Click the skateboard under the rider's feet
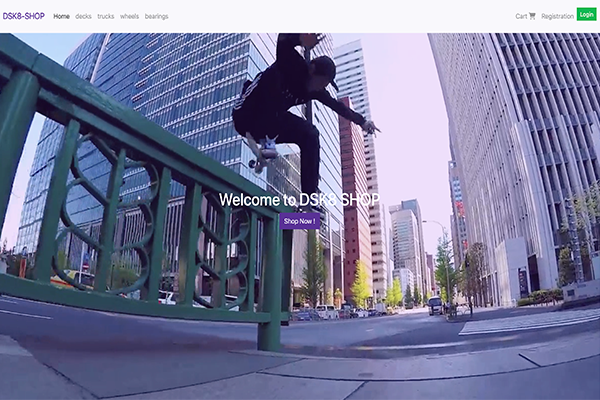 (264, 151)
